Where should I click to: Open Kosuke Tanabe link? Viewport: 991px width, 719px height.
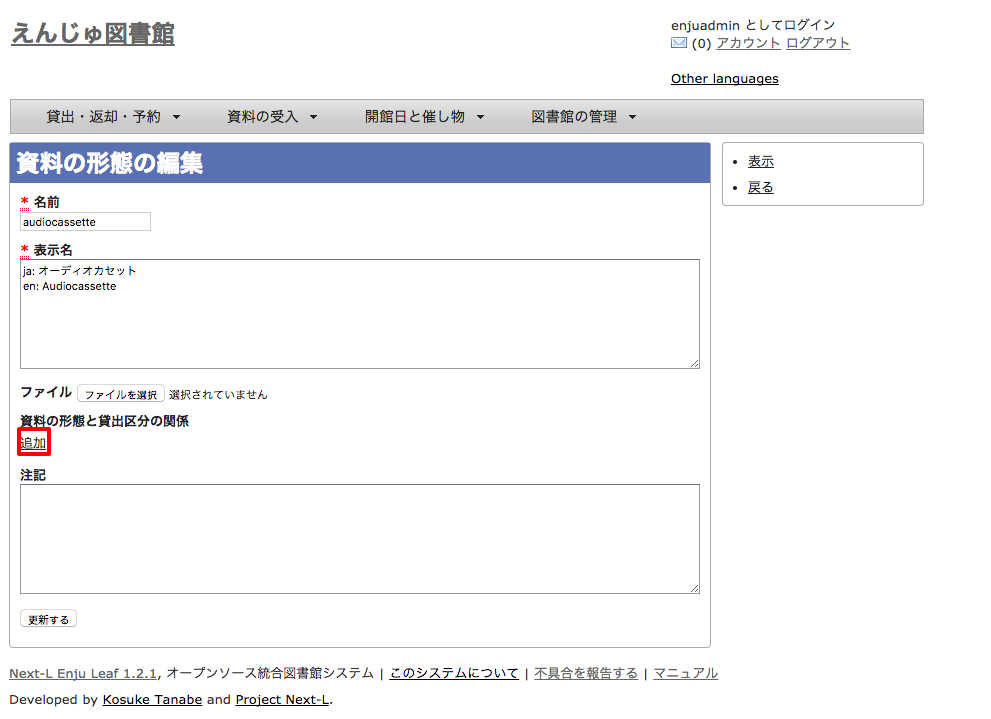click(x=152, y=700)
